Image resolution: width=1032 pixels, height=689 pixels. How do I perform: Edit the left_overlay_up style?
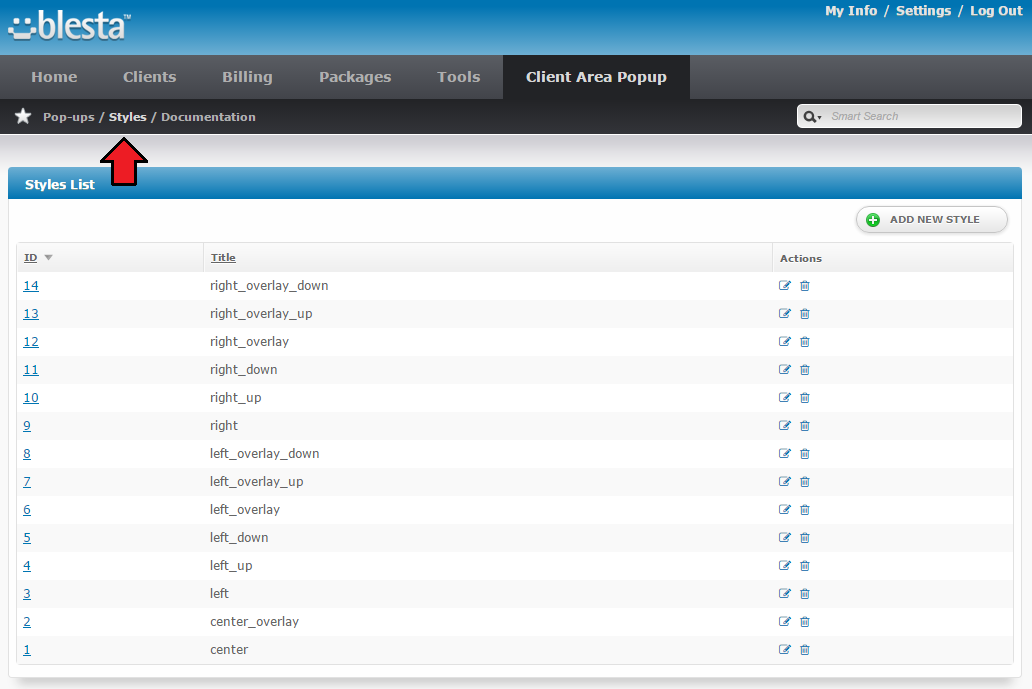[x=785, y=481]
